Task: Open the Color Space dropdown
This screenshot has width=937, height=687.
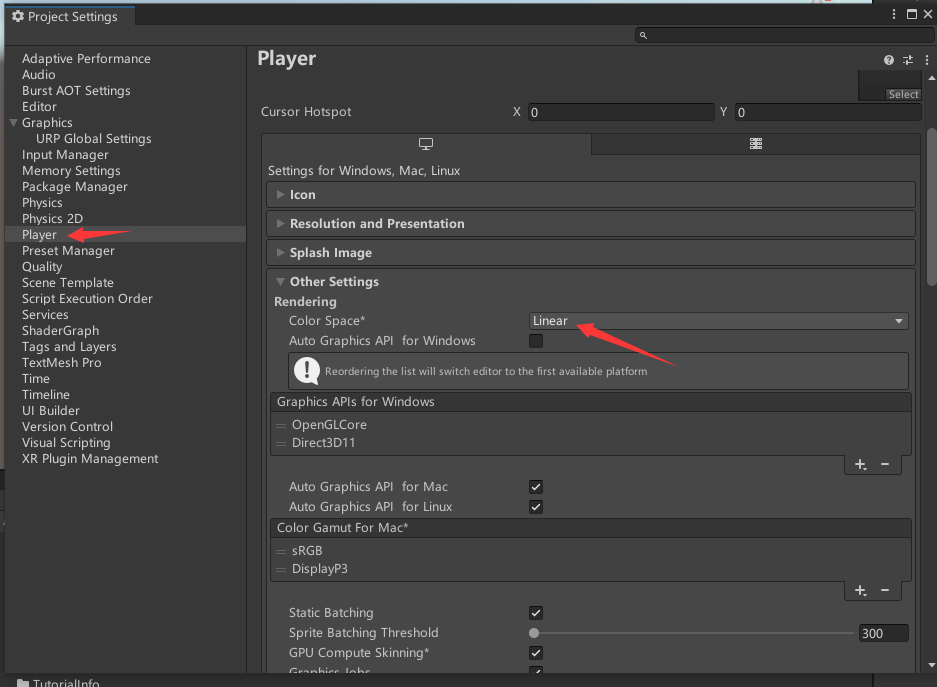Action: 717,321
